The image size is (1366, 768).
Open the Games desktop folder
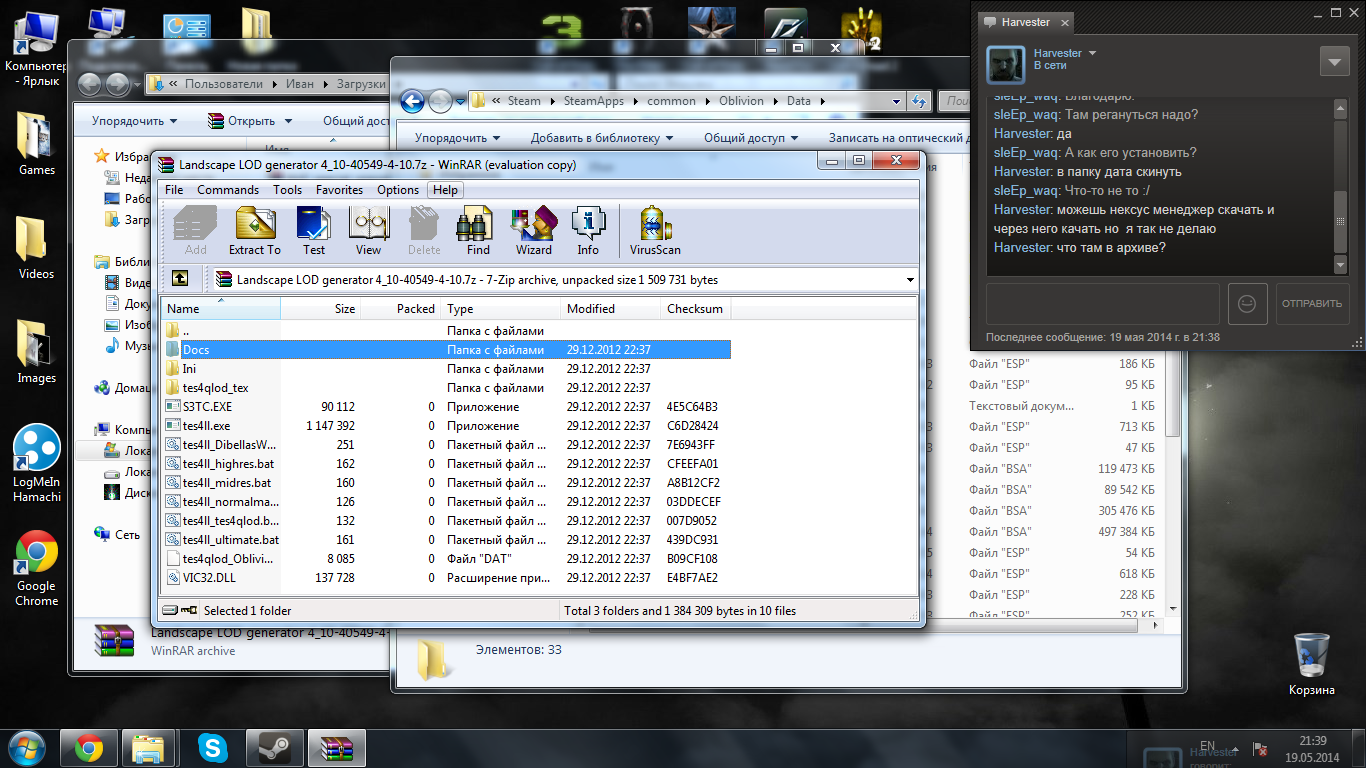pyautogui.click(x=37, y=144)
